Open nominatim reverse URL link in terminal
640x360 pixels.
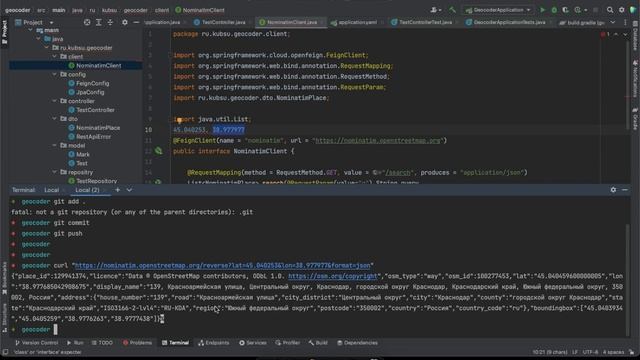(222, 266)
